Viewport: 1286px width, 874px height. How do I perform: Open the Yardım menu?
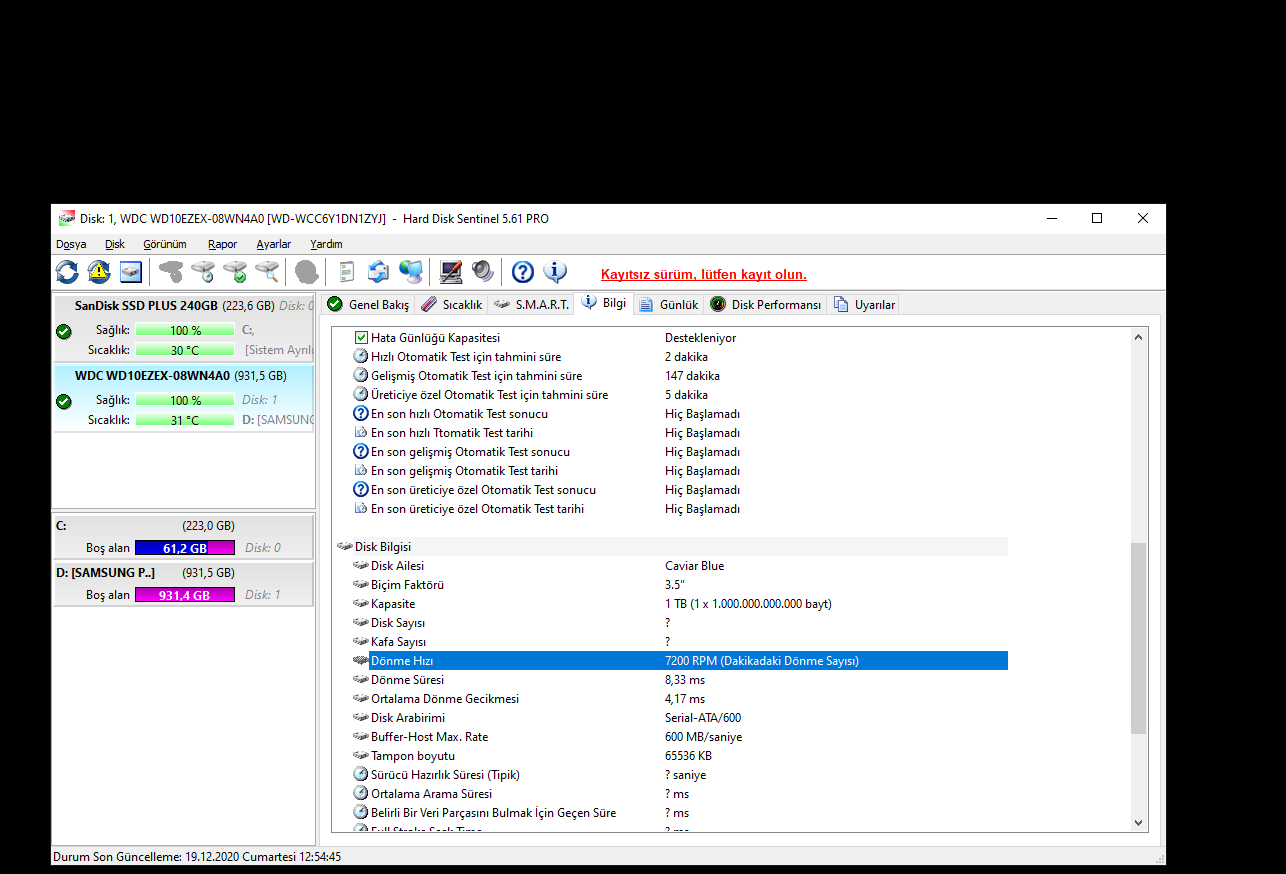pos(326,244)
